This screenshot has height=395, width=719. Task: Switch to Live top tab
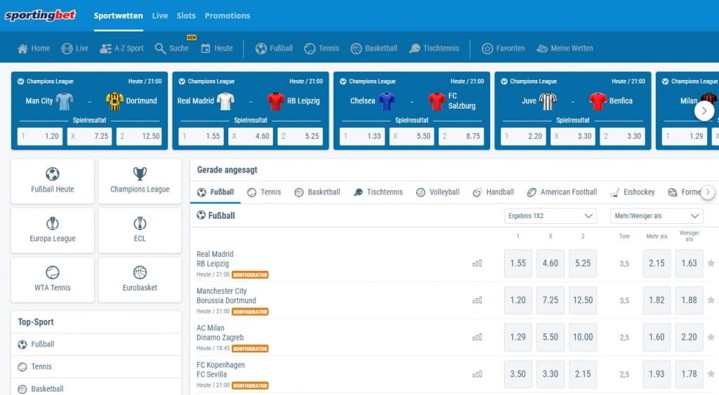[x=160, y=16]
